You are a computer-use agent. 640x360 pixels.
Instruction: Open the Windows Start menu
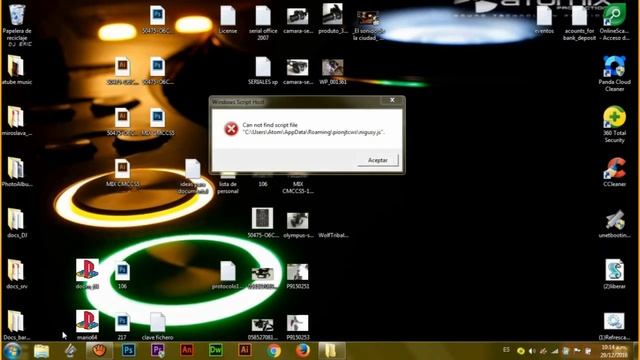12,351
